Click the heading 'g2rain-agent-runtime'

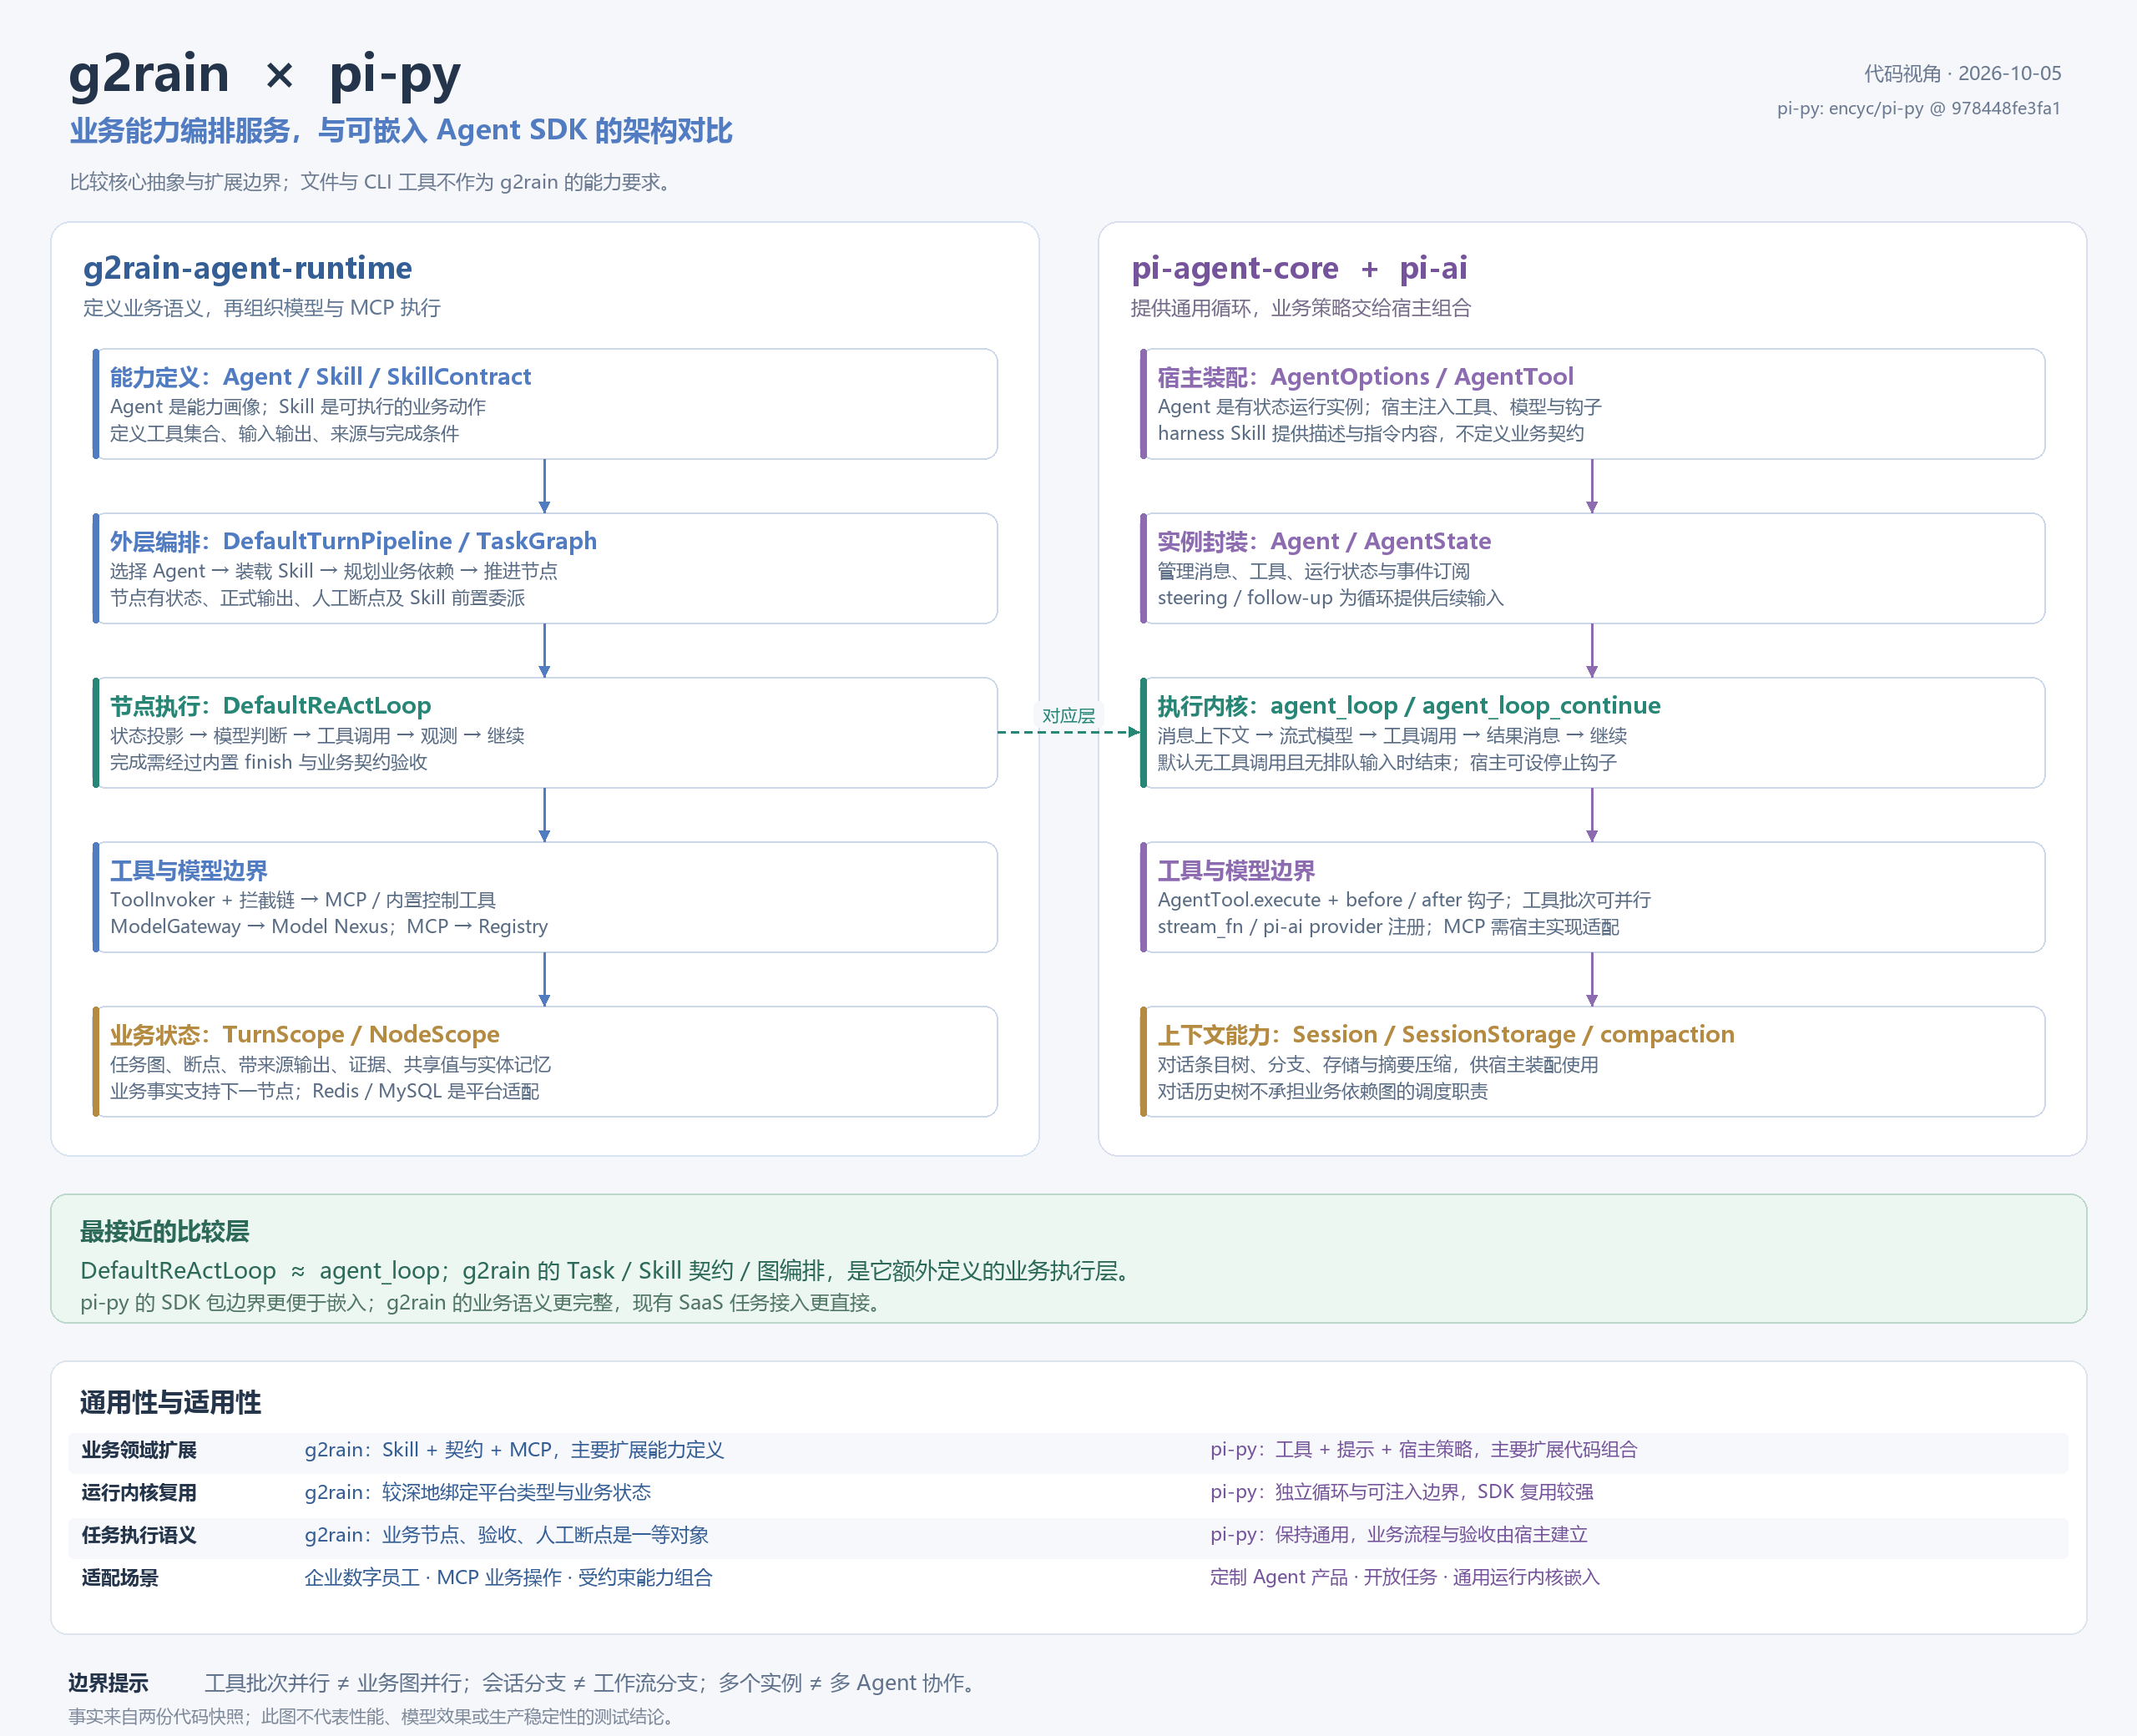[247, 268]
